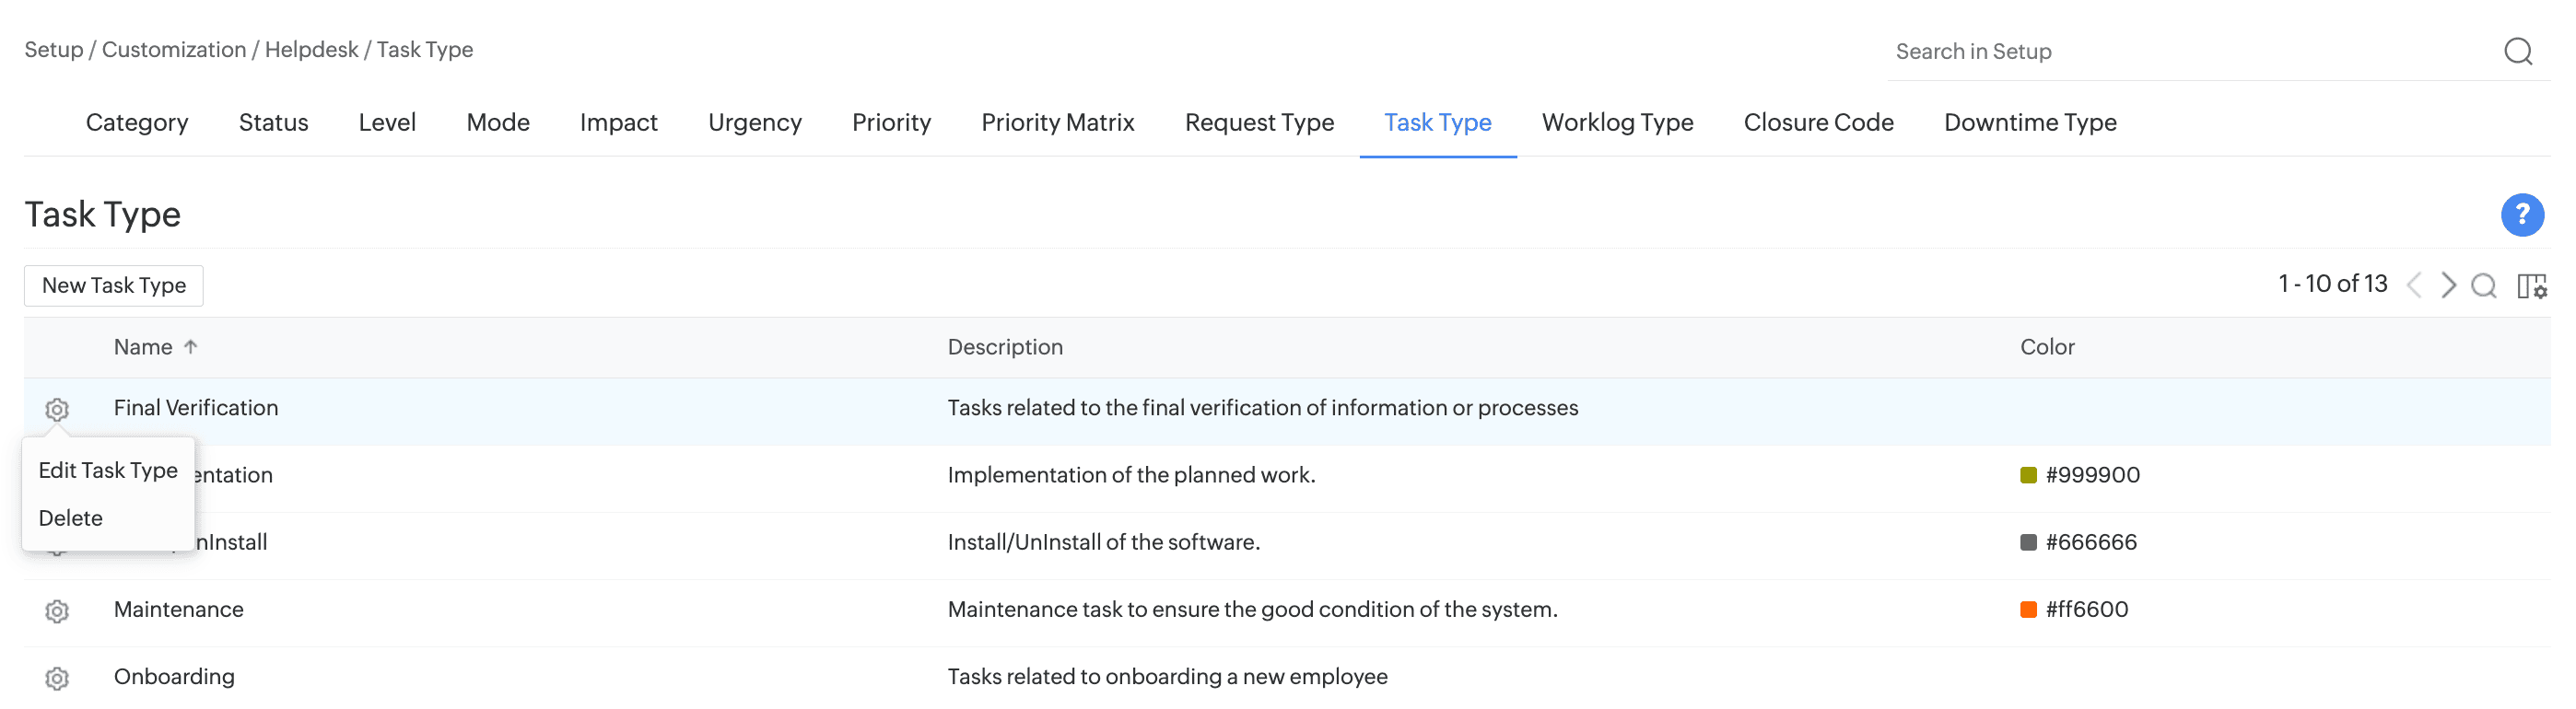Screen dimensions: 2576x709
Task: Click the Search in Setup field
Action: pos(2190,52)
